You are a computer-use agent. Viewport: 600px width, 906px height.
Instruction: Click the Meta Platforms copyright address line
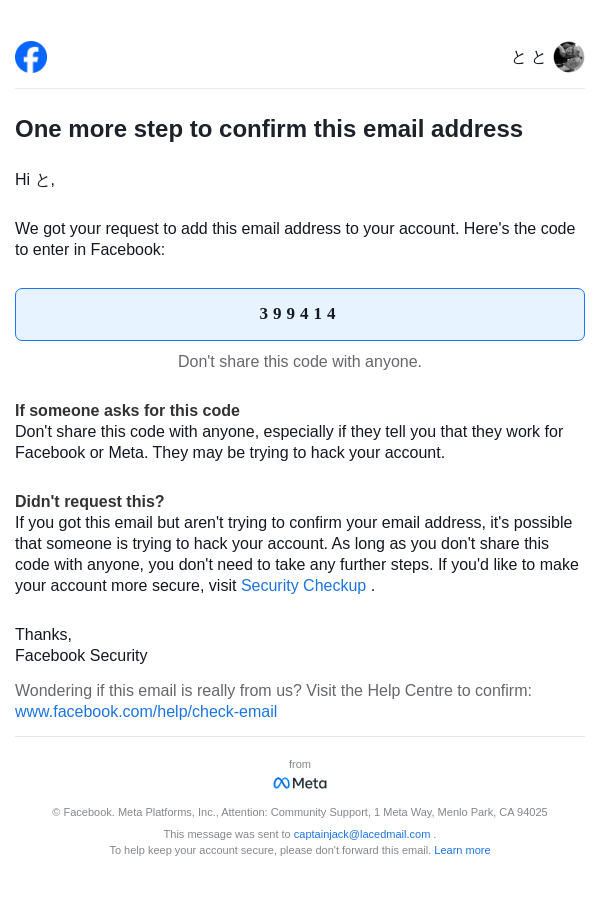(x=300, y=812)
